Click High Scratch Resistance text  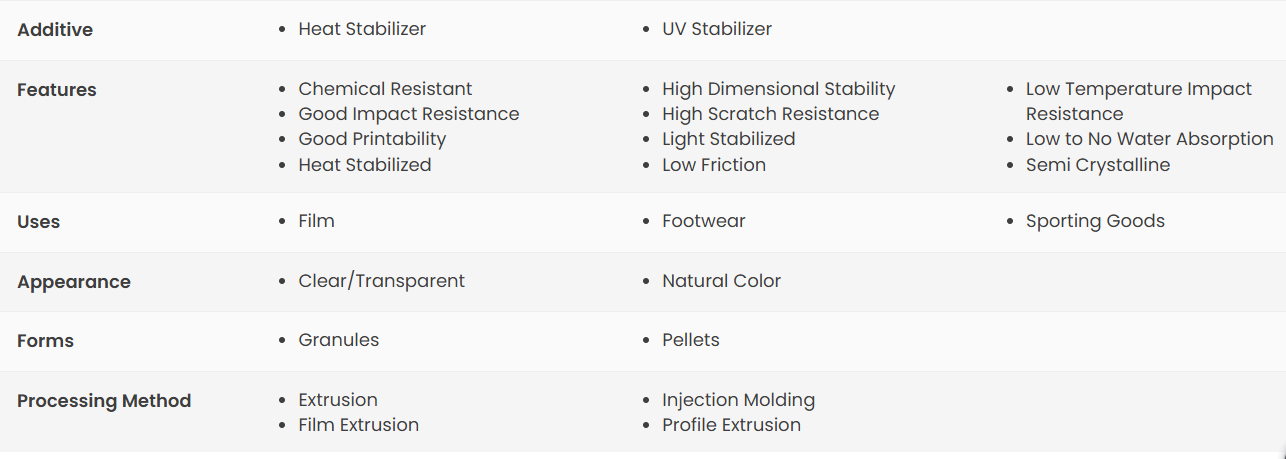(x=771, y=114)
